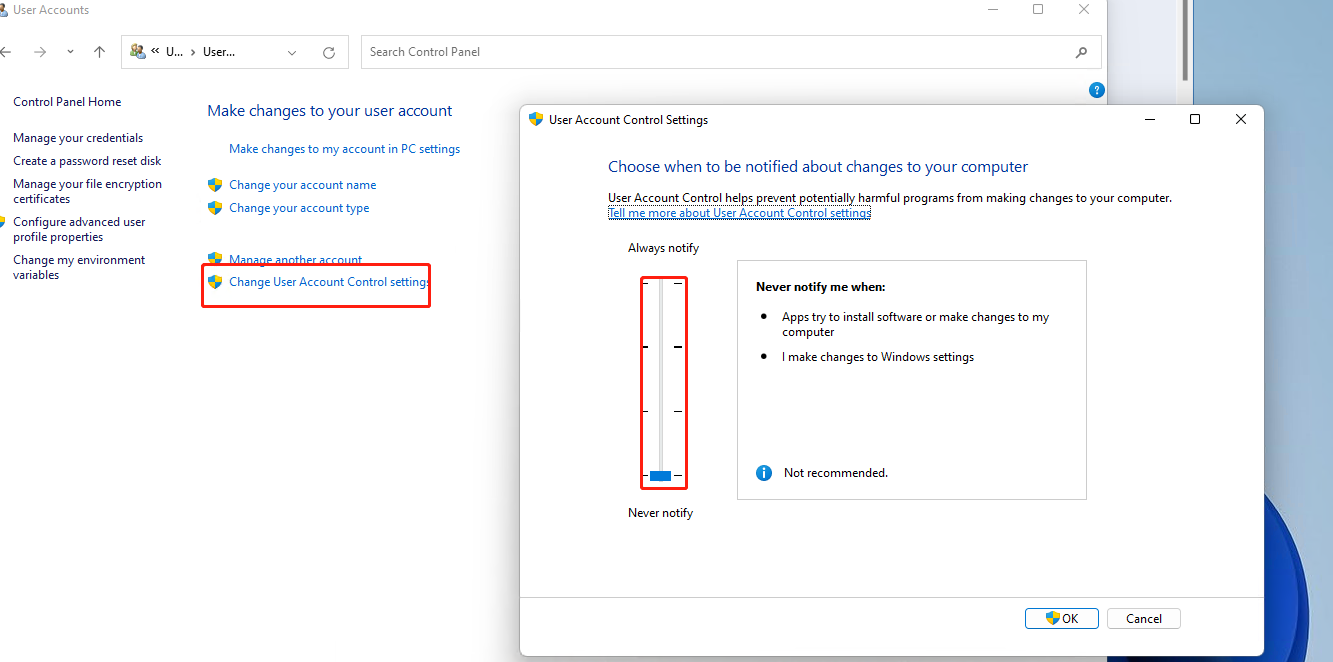Expand the address bar history dropdown

coord(292,52)
